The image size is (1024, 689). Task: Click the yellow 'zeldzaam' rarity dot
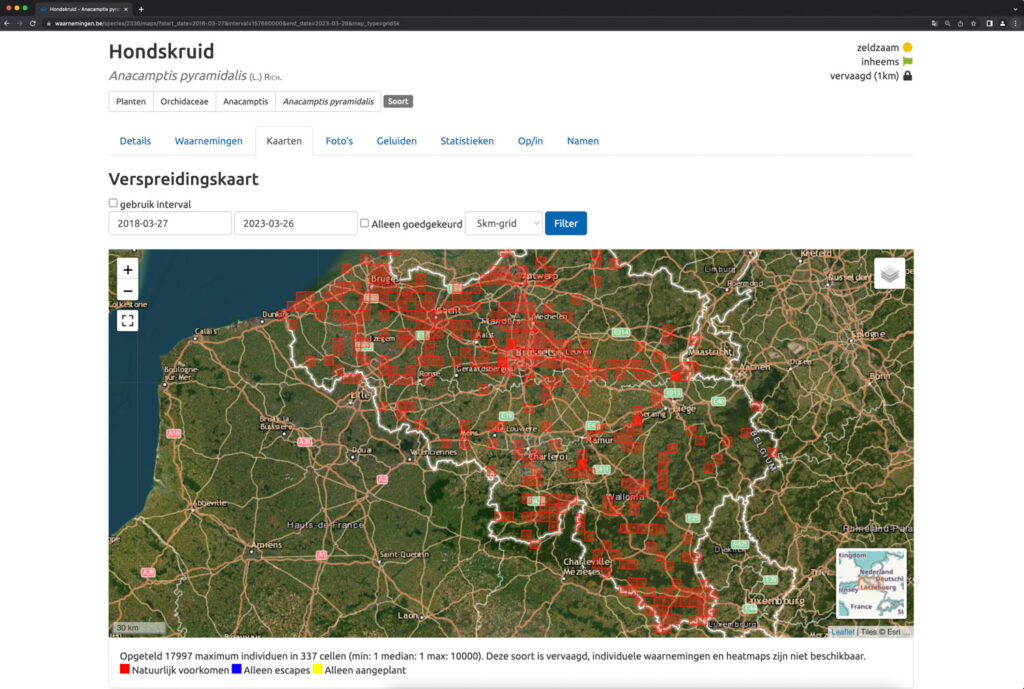click(908, 47)
